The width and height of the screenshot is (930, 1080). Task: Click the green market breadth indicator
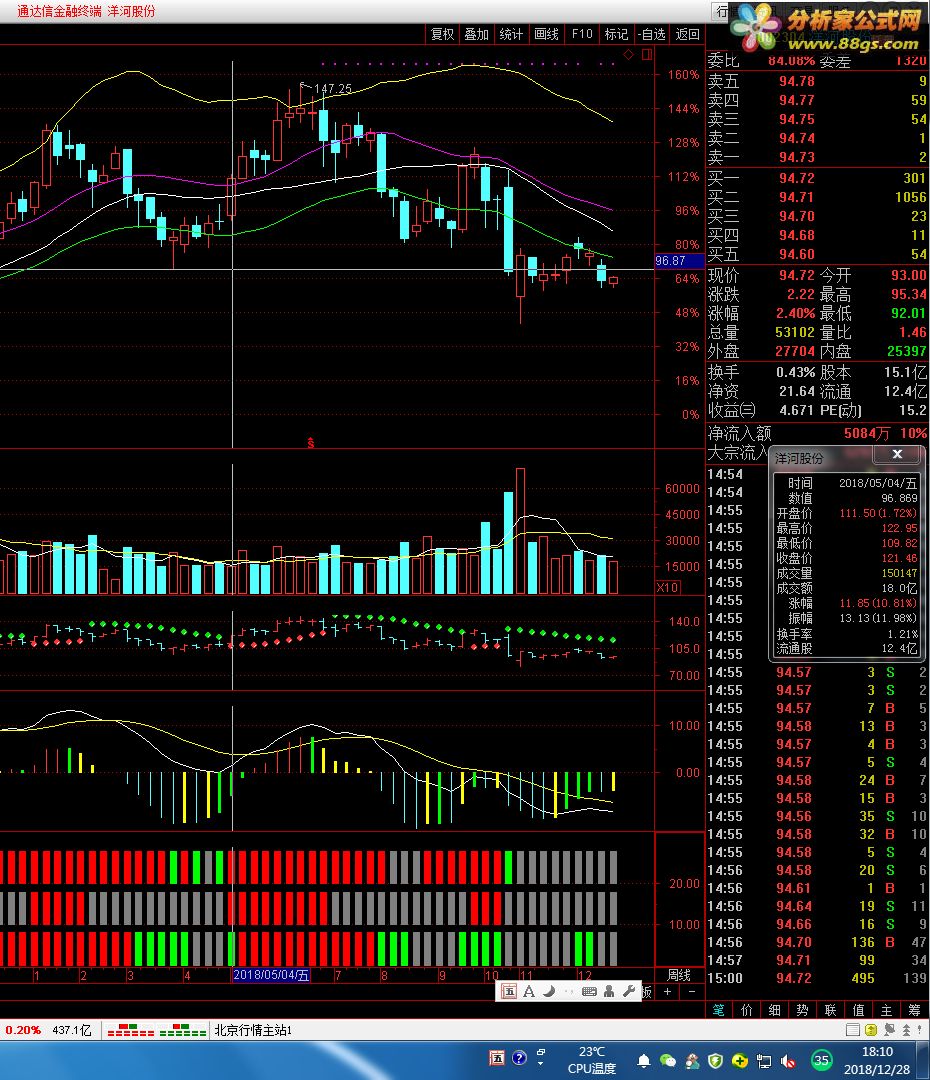click(183, 1030)
